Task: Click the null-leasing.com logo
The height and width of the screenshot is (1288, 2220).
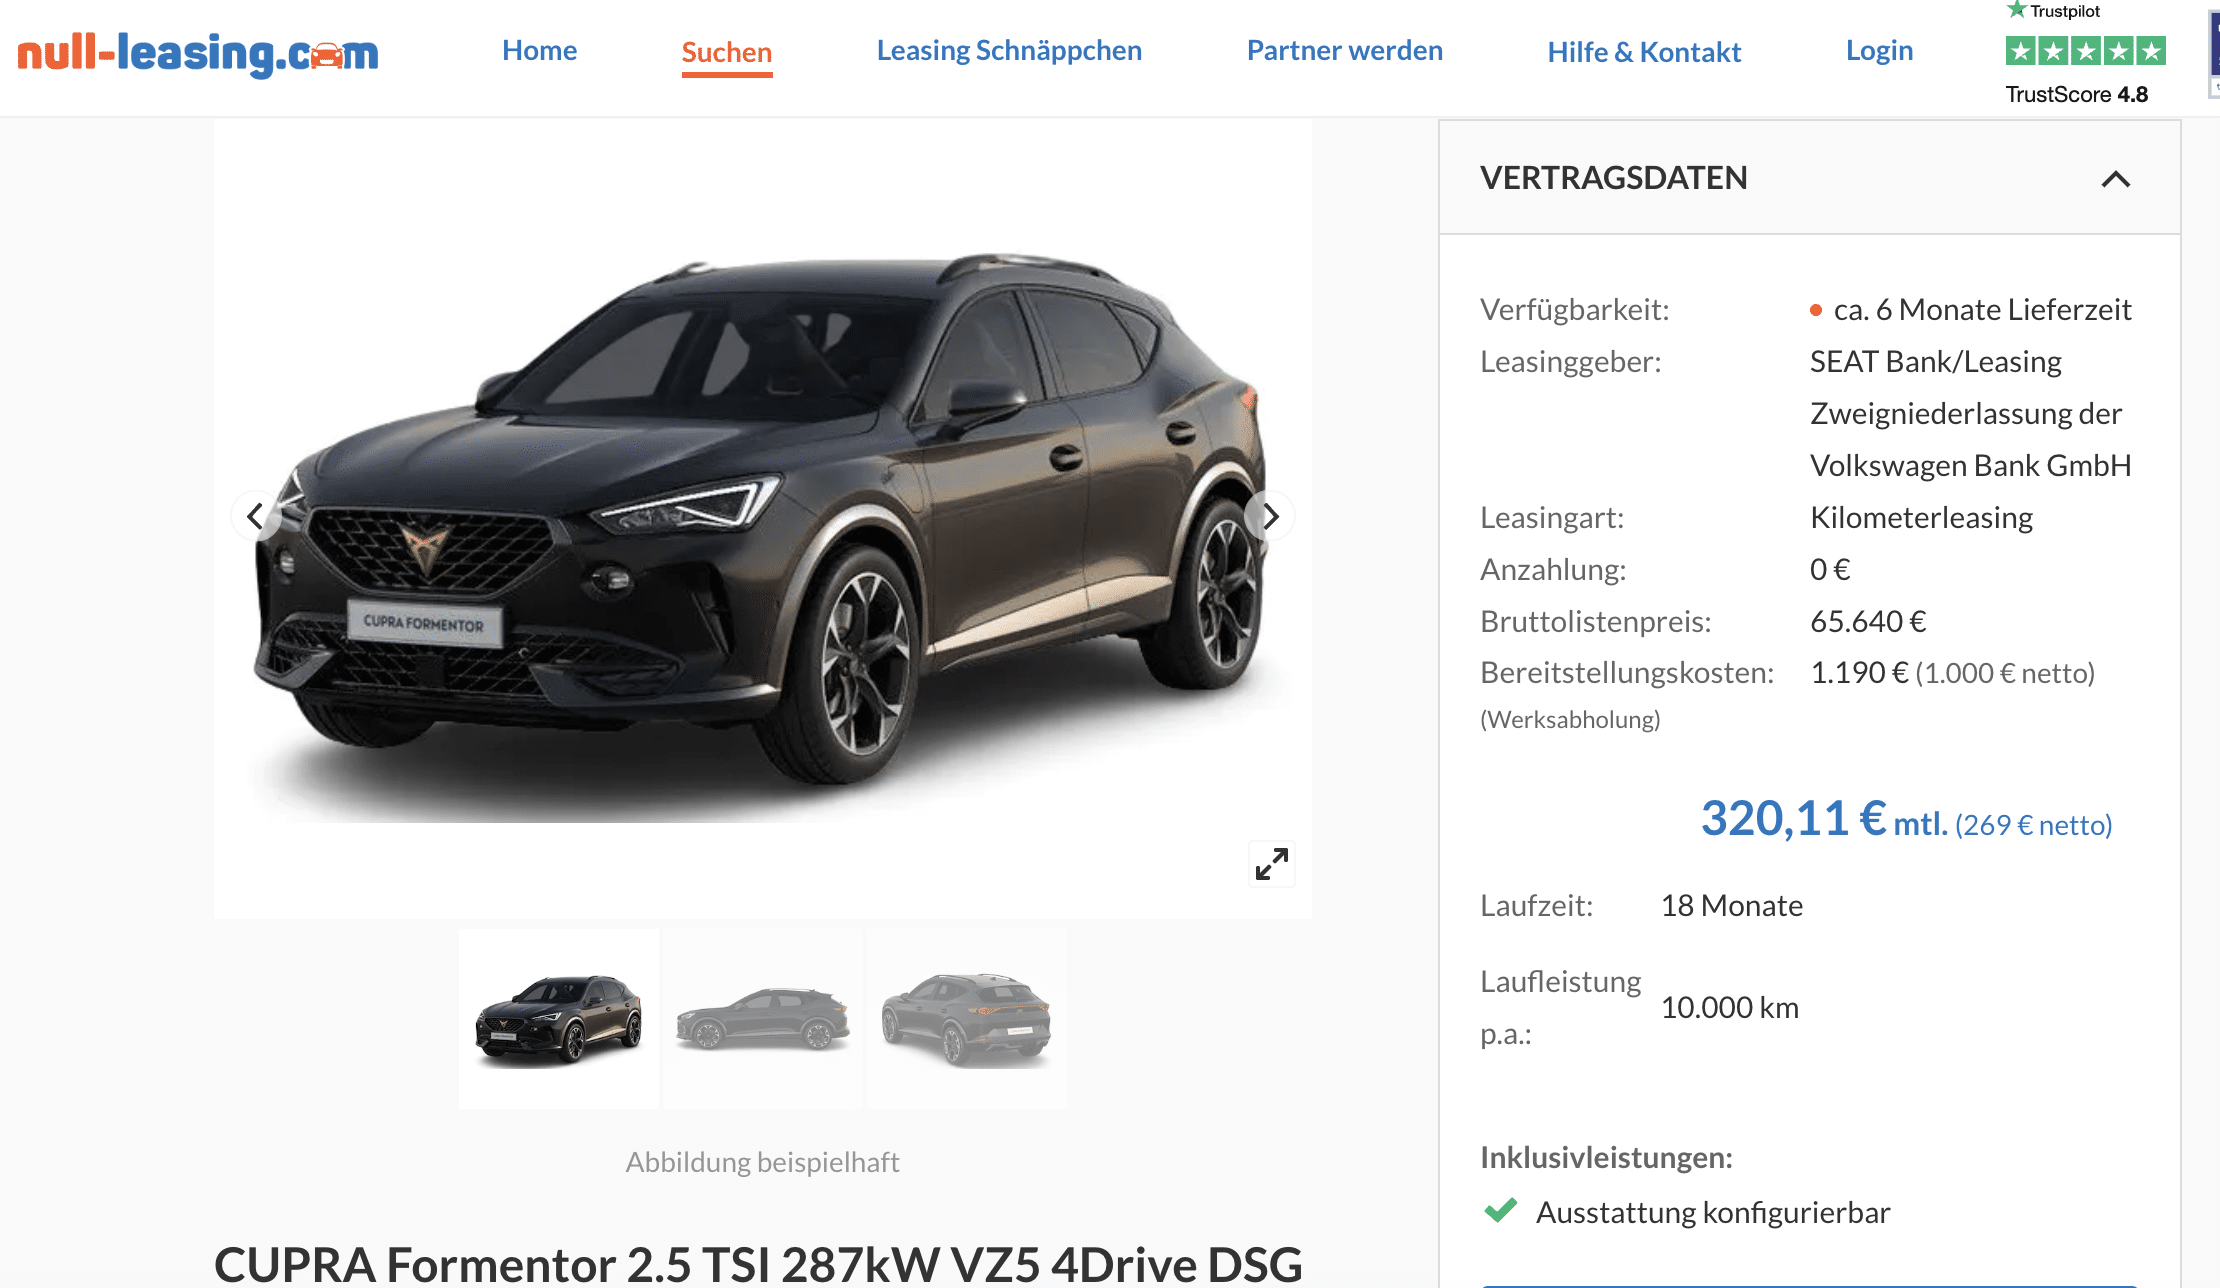Action: 198,53
